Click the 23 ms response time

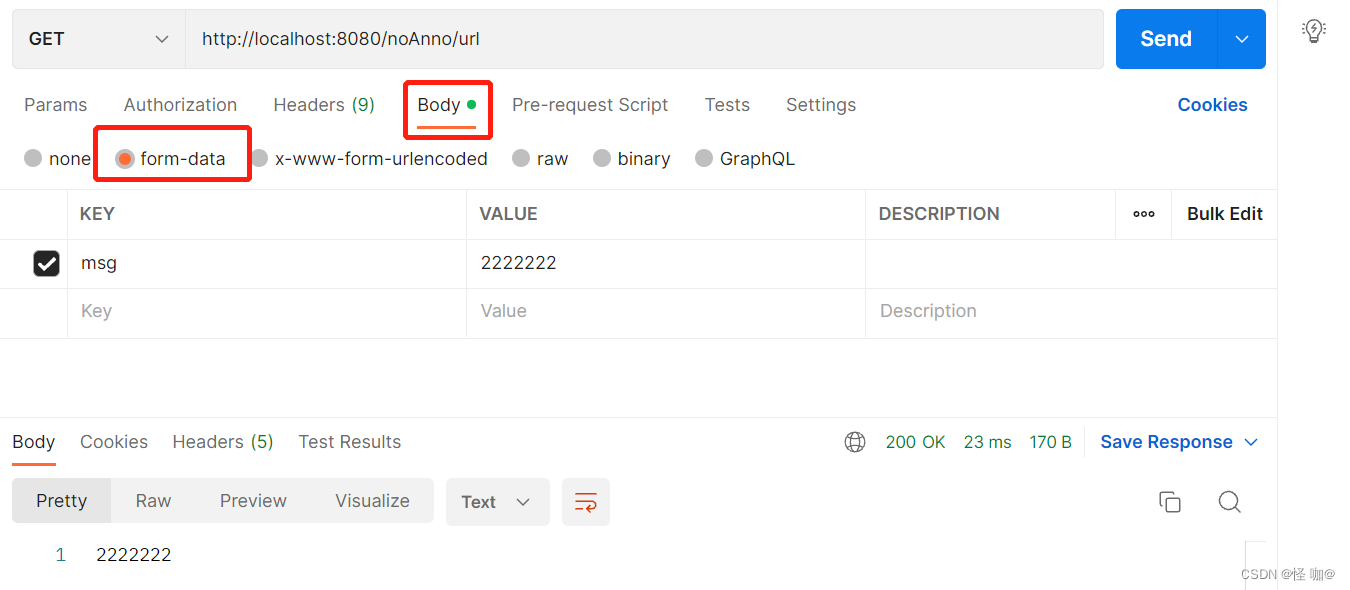pos(987,442)
